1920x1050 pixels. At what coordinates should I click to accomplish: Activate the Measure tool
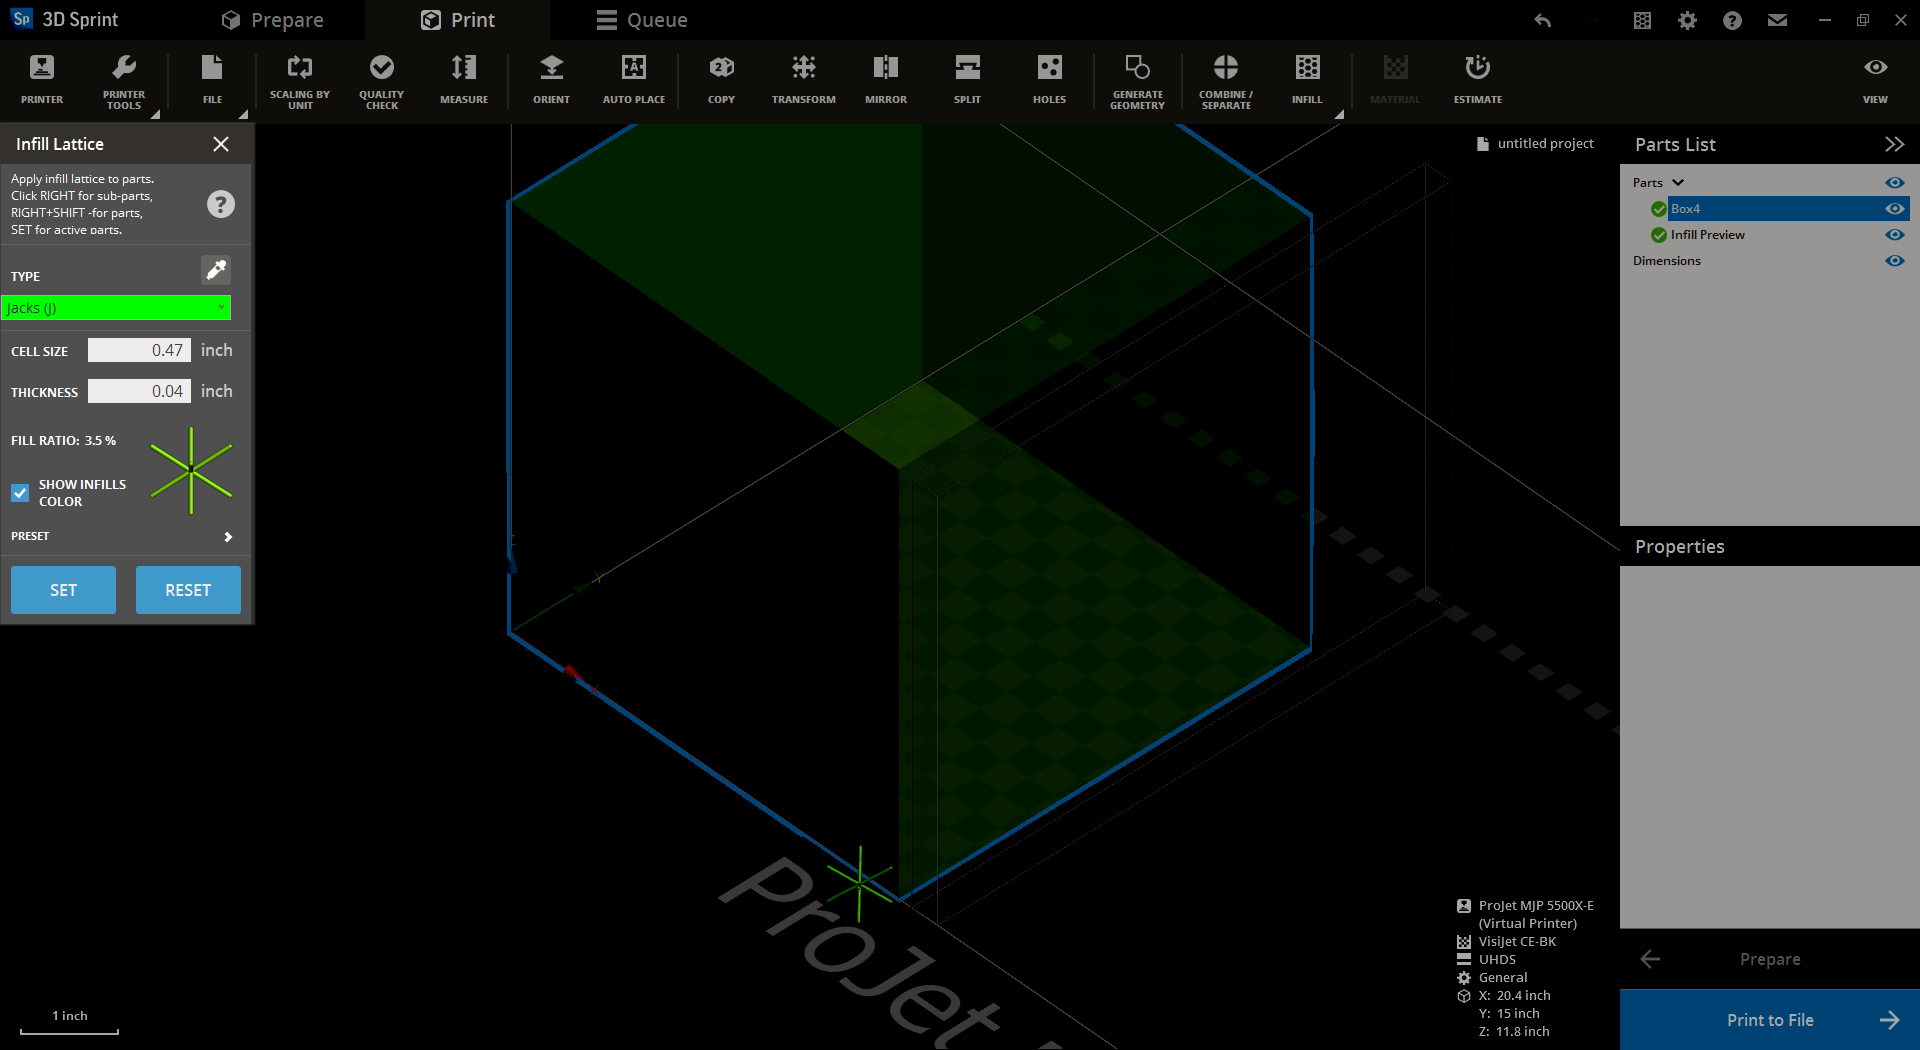point(463,80)
